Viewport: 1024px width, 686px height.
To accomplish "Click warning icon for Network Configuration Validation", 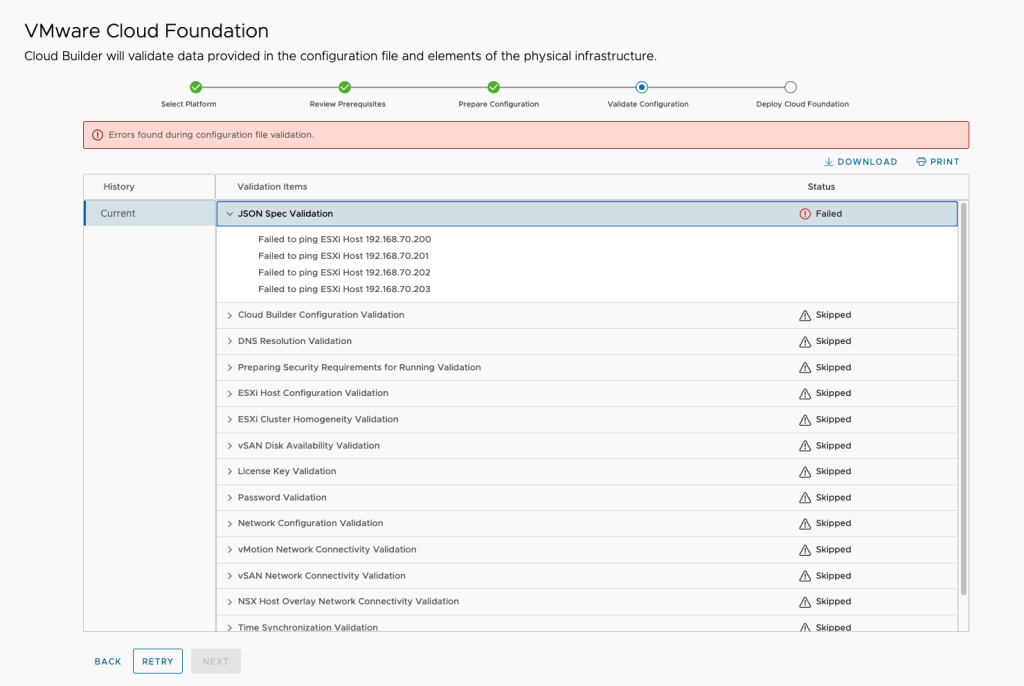I will click(805, 523).
